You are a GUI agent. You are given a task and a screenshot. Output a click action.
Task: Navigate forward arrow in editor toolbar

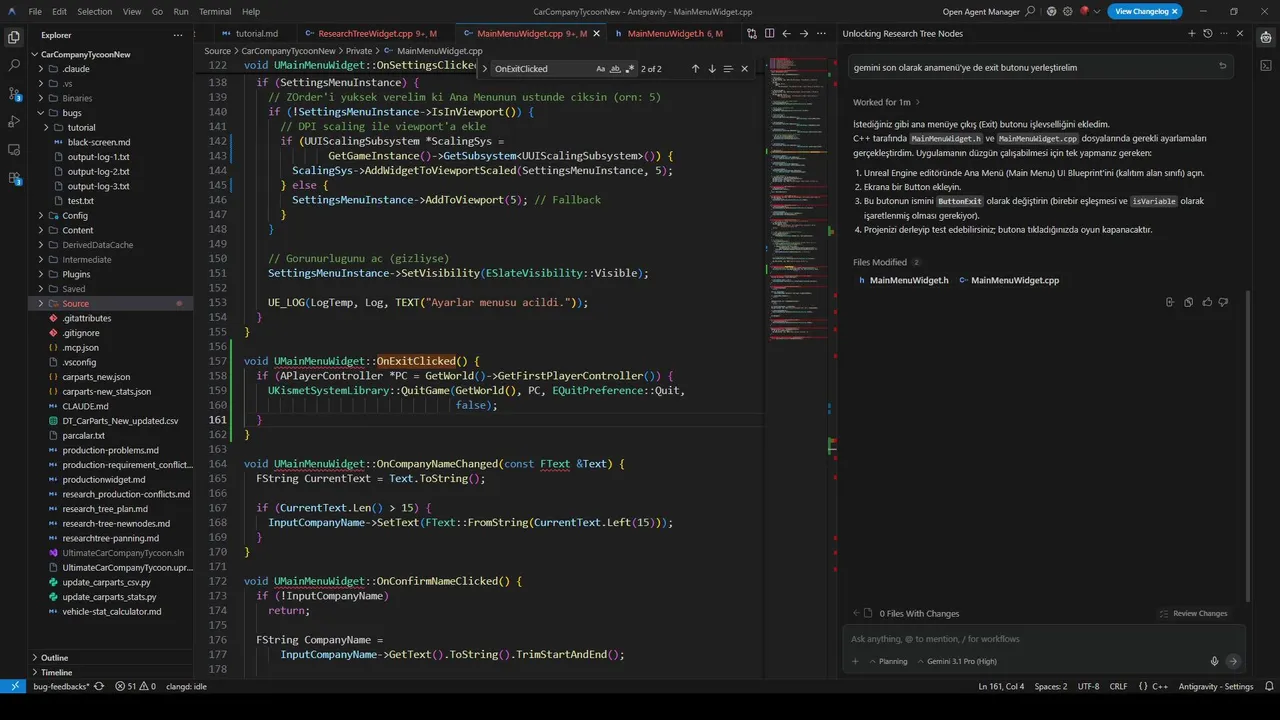tap(804, 33)
